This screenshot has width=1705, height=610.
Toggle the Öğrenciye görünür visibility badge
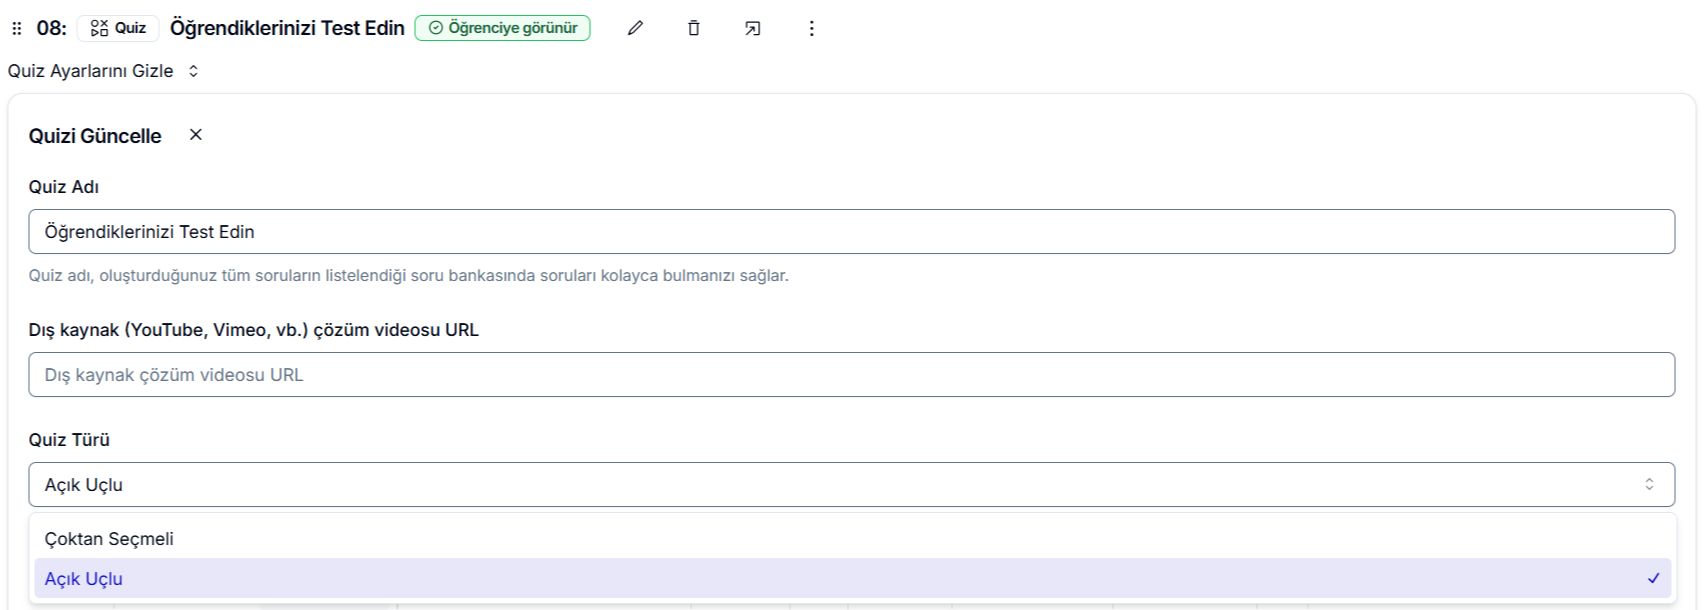pos(502,28)
